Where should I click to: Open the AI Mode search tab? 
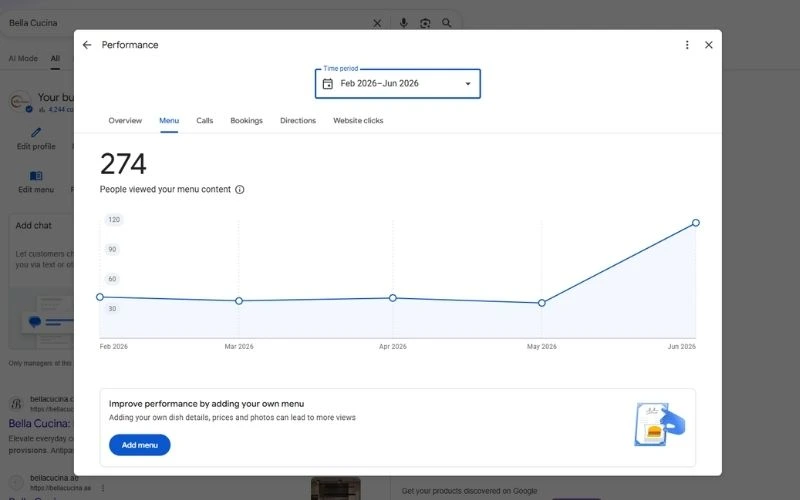point(23,59)
